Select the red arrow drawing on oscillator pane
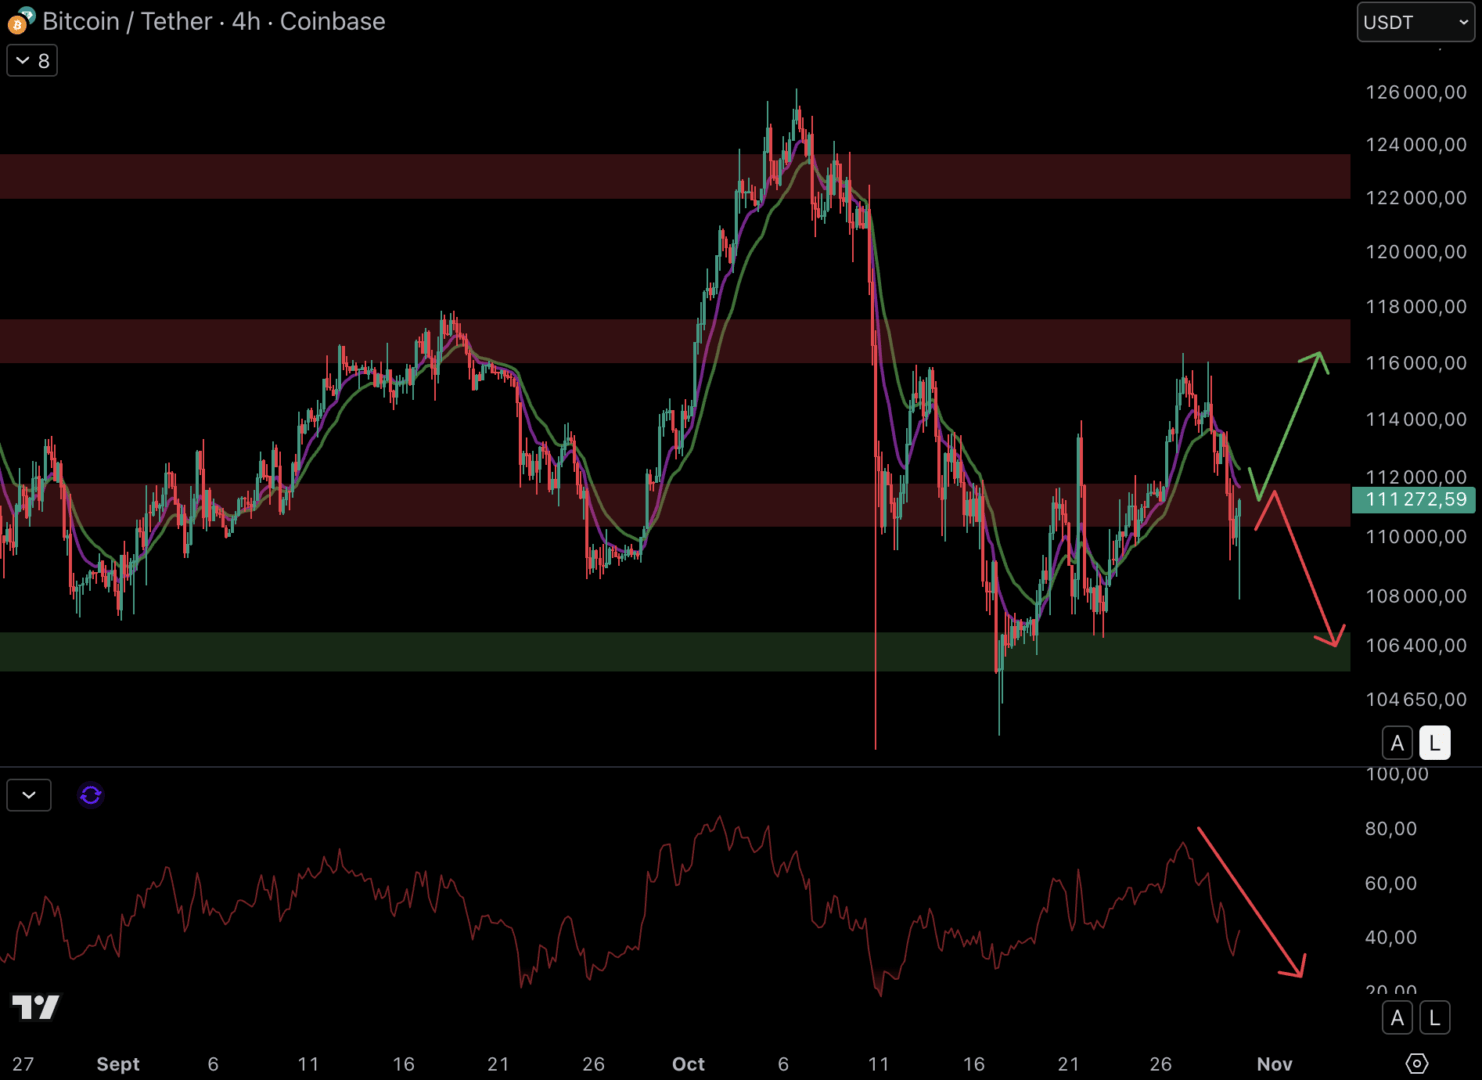The height and width of the screenshot is (1080, 1482). coord(1250,901)
